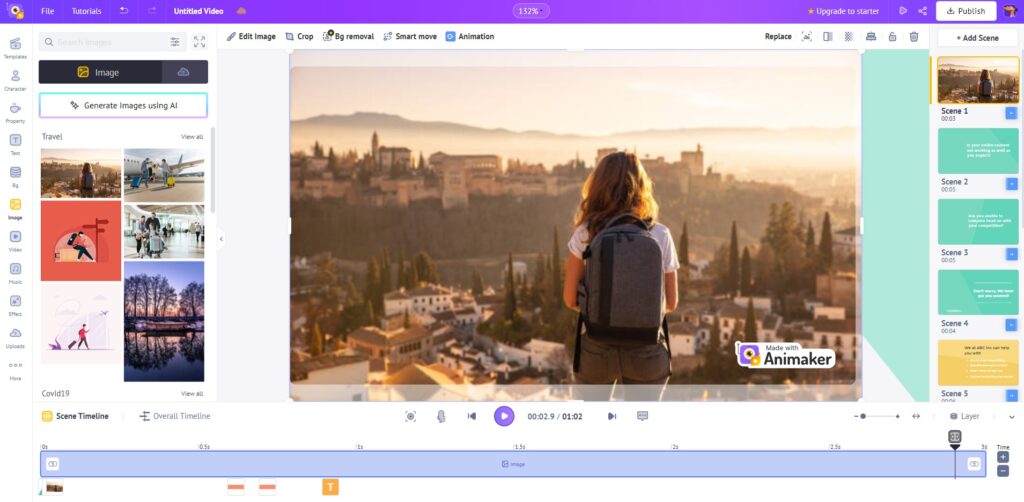Open Scene 5 options menu button
Image resolution: width=1024 pixels, height=502 pixels.
point(1011,395)
